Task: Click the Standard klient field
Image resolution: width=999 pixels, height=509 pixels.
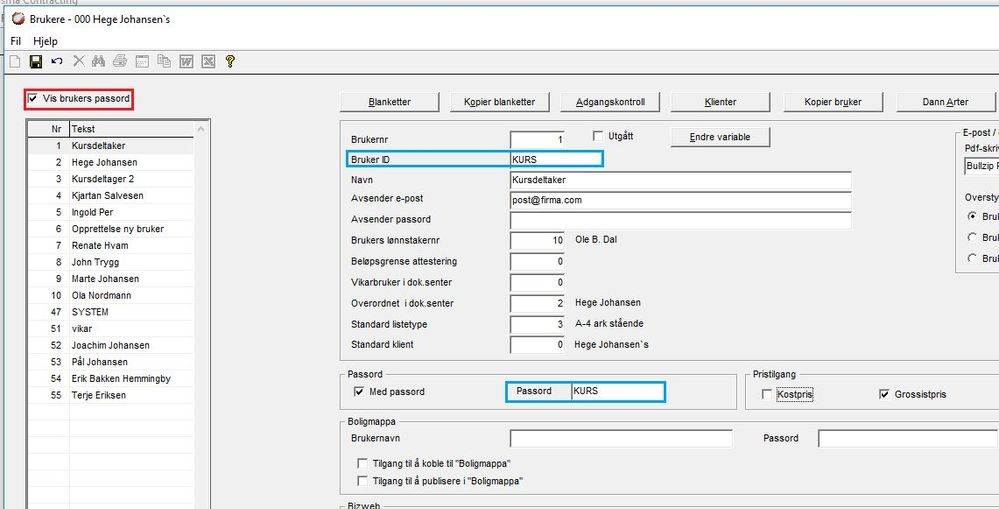Action: click(x=537, y=345)
